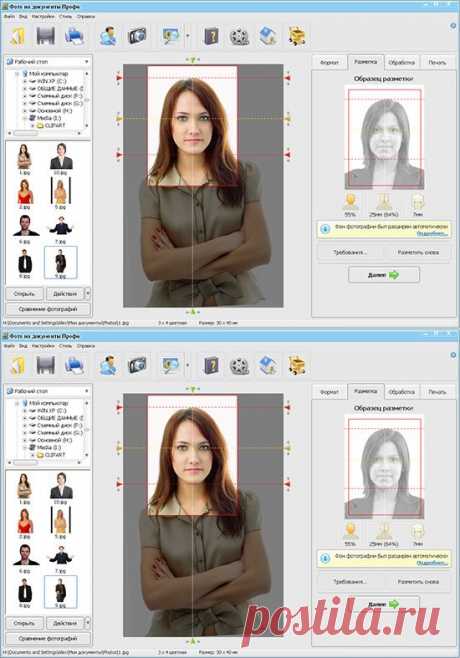The width and height of the screenshot is (460, 658).
Task: Expand the ОБЩИЕ ДАННЫЕ drive in top window tree
Action: [x=25, y=89]
